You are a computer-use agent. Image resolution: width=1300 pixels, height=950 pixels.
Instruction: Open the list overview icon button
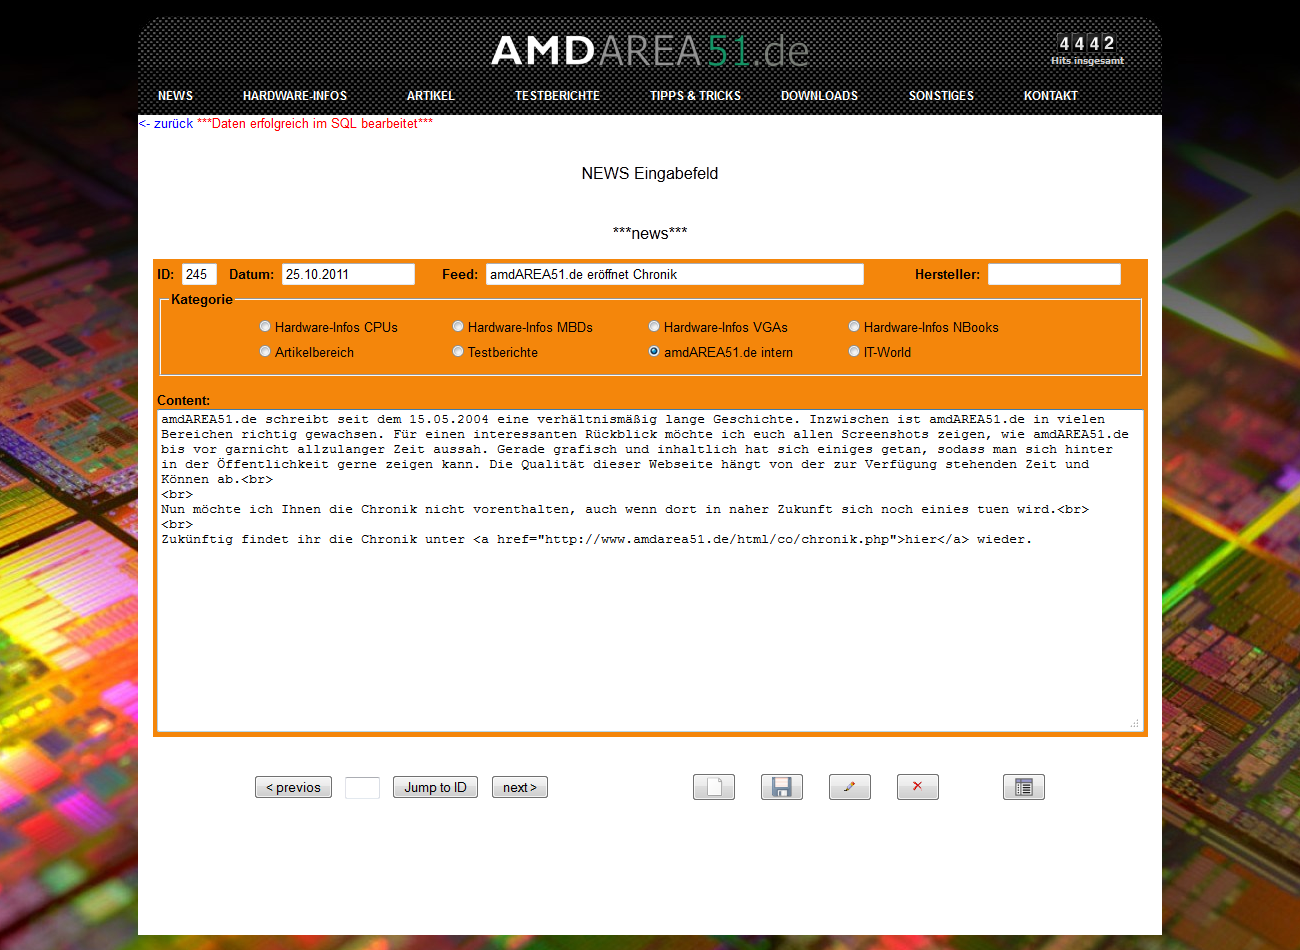(1024, 787)
